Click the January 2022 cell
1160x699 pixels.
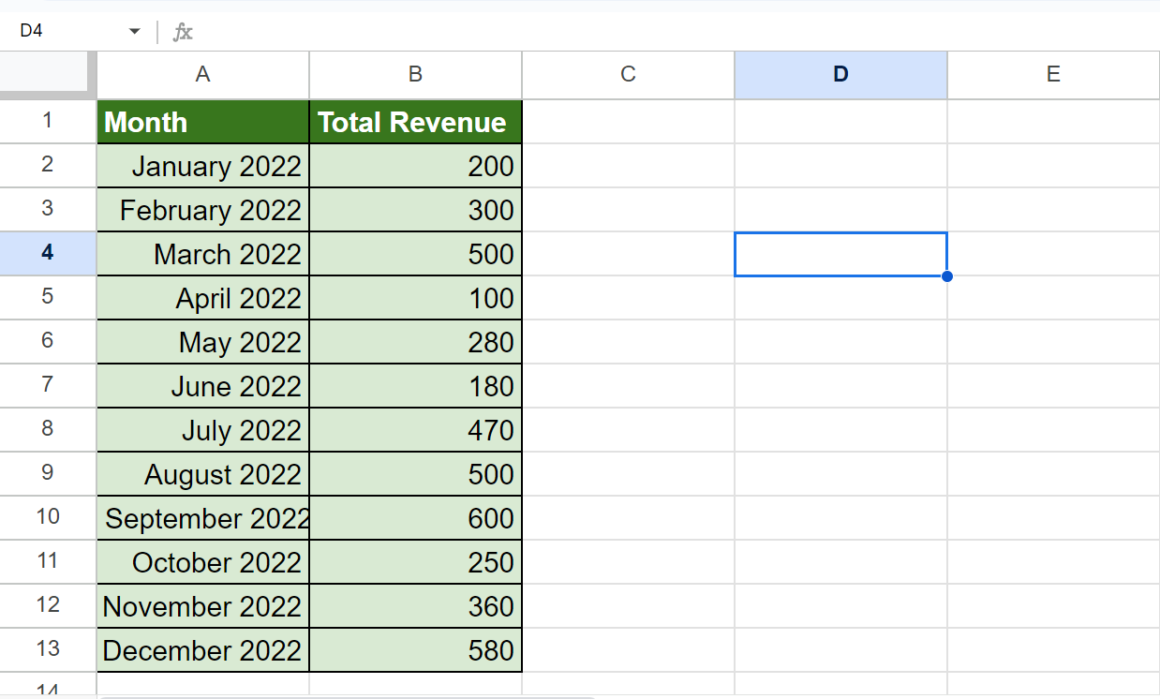pos(202,165)
